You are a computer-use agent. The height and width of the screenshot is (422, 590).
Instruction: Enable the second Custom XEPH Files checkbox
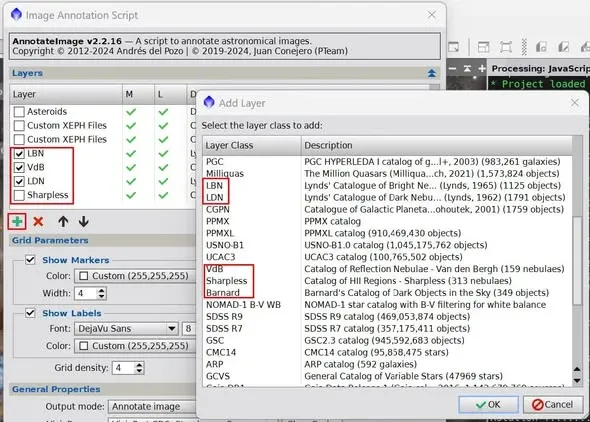[19, 140]
